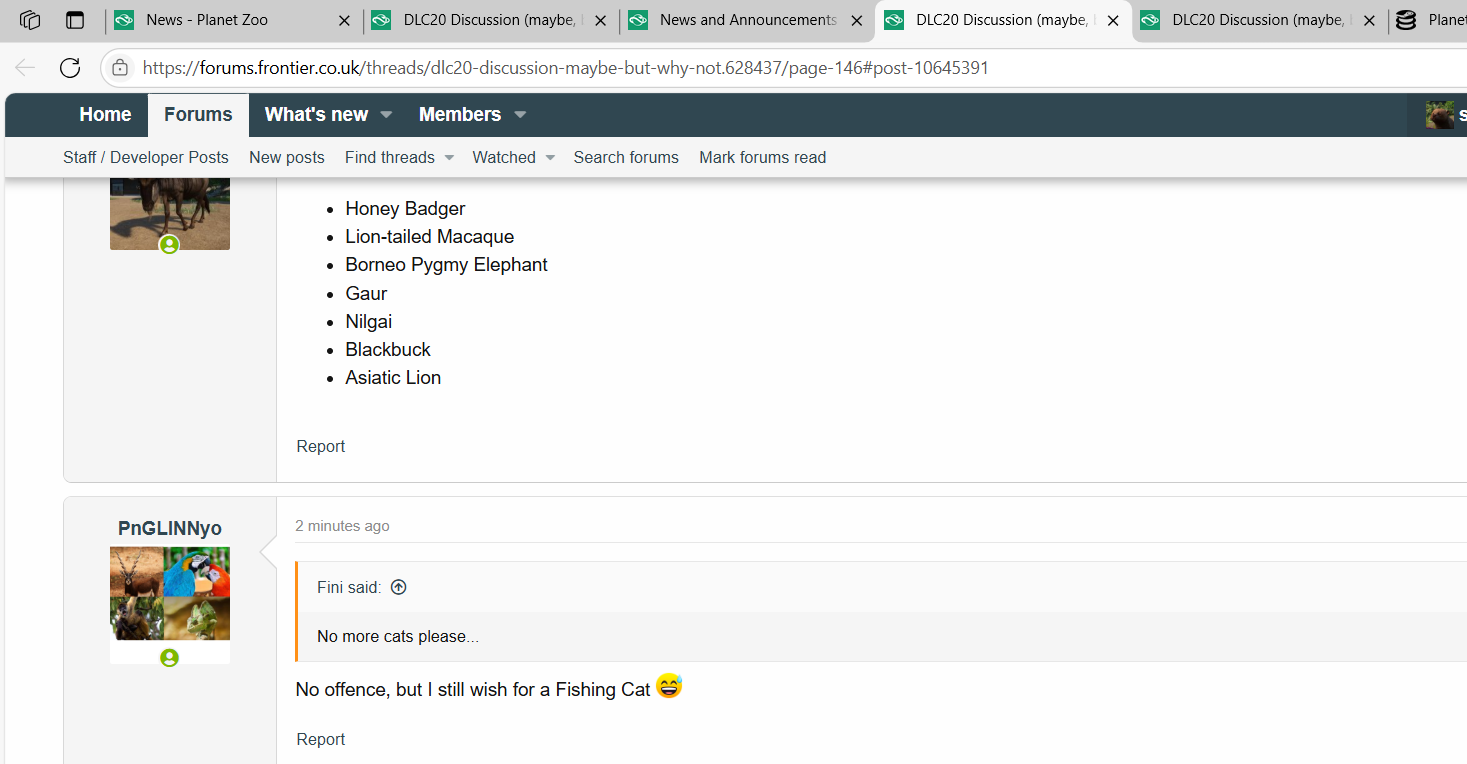Switch to the 'News and Announcements' tab
Image resolution: width=1467 pixels, height=764 pixels.
[x=746, y=20]
